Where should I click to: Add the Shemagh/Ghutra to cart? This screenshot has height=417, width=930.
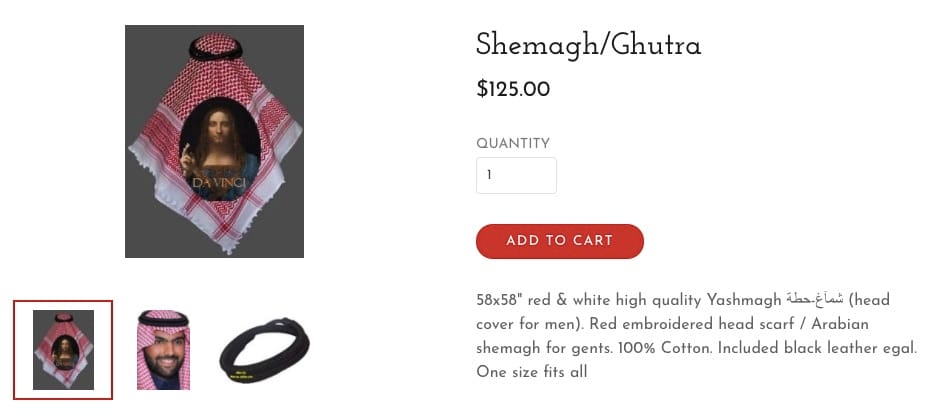pos(559,241)
